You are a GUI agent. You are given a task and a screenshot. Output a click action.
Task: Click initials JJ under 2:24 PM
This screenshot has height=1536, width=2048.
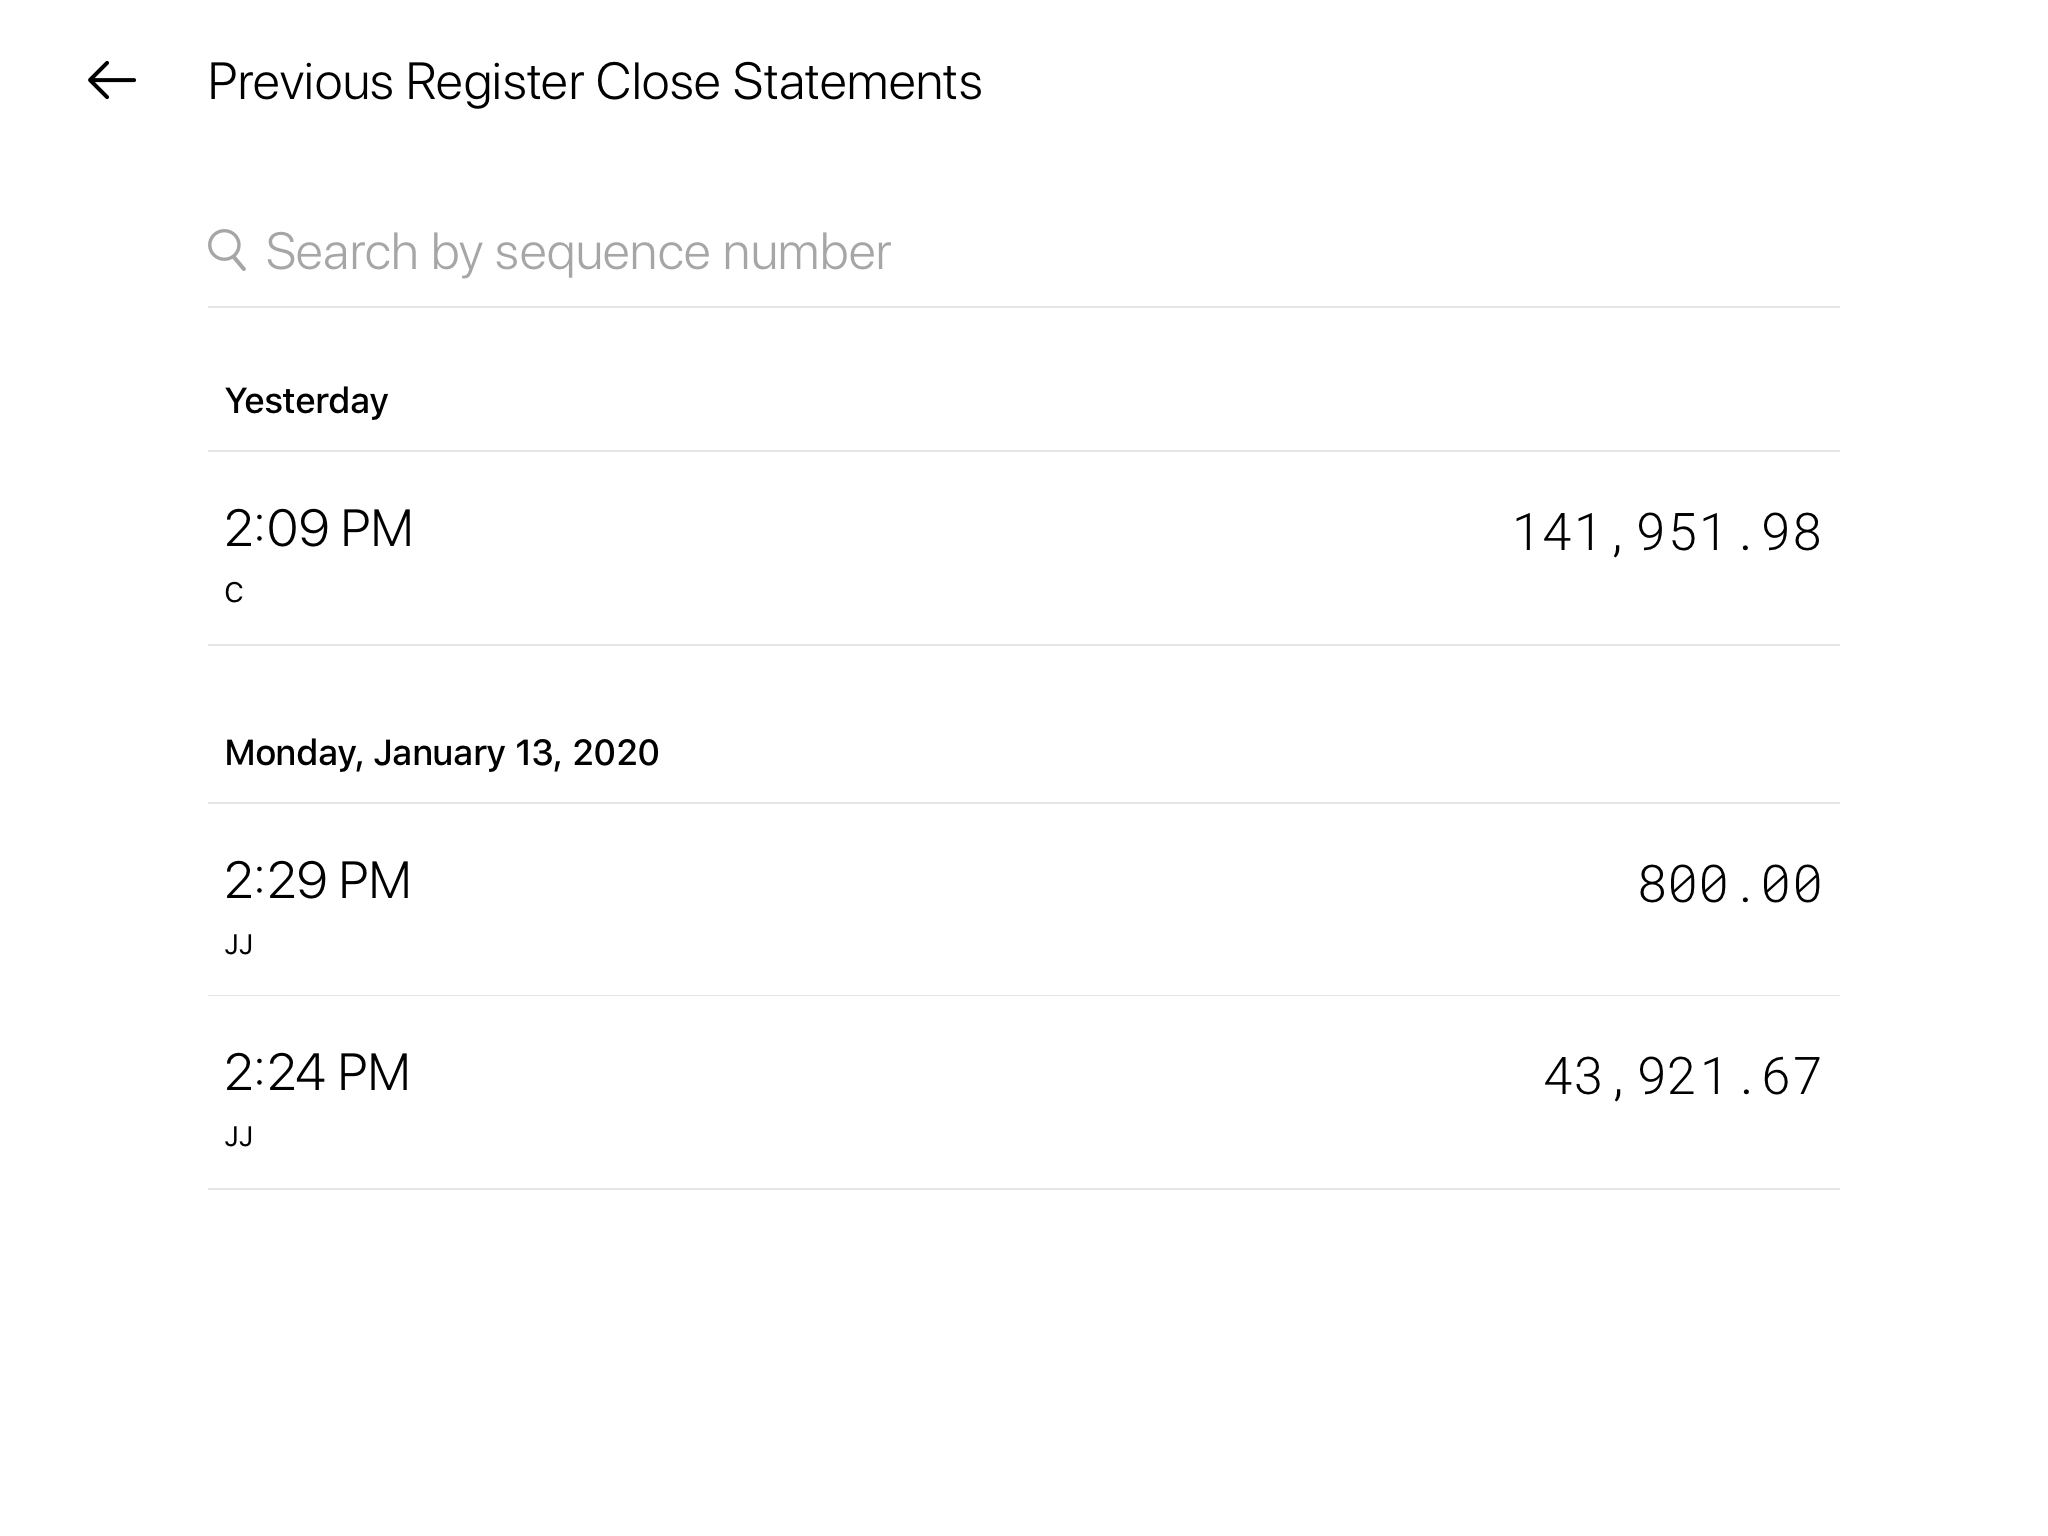239,1137
